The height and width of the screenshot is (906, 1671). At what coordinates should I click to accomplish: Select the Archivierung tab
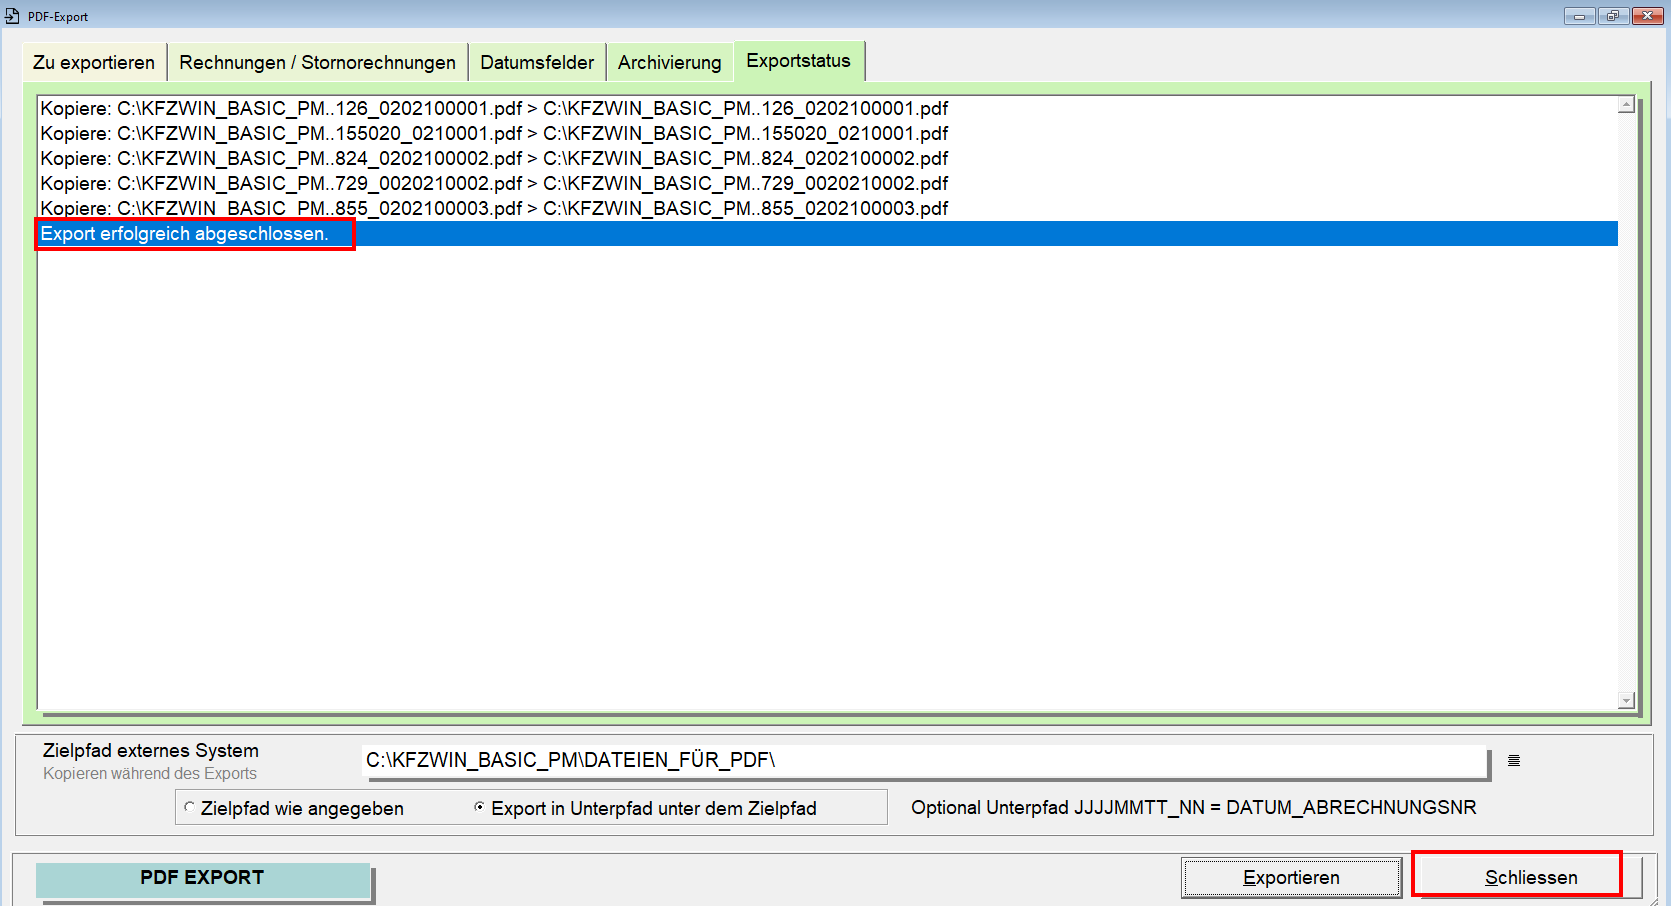click(x=669, y=62)
